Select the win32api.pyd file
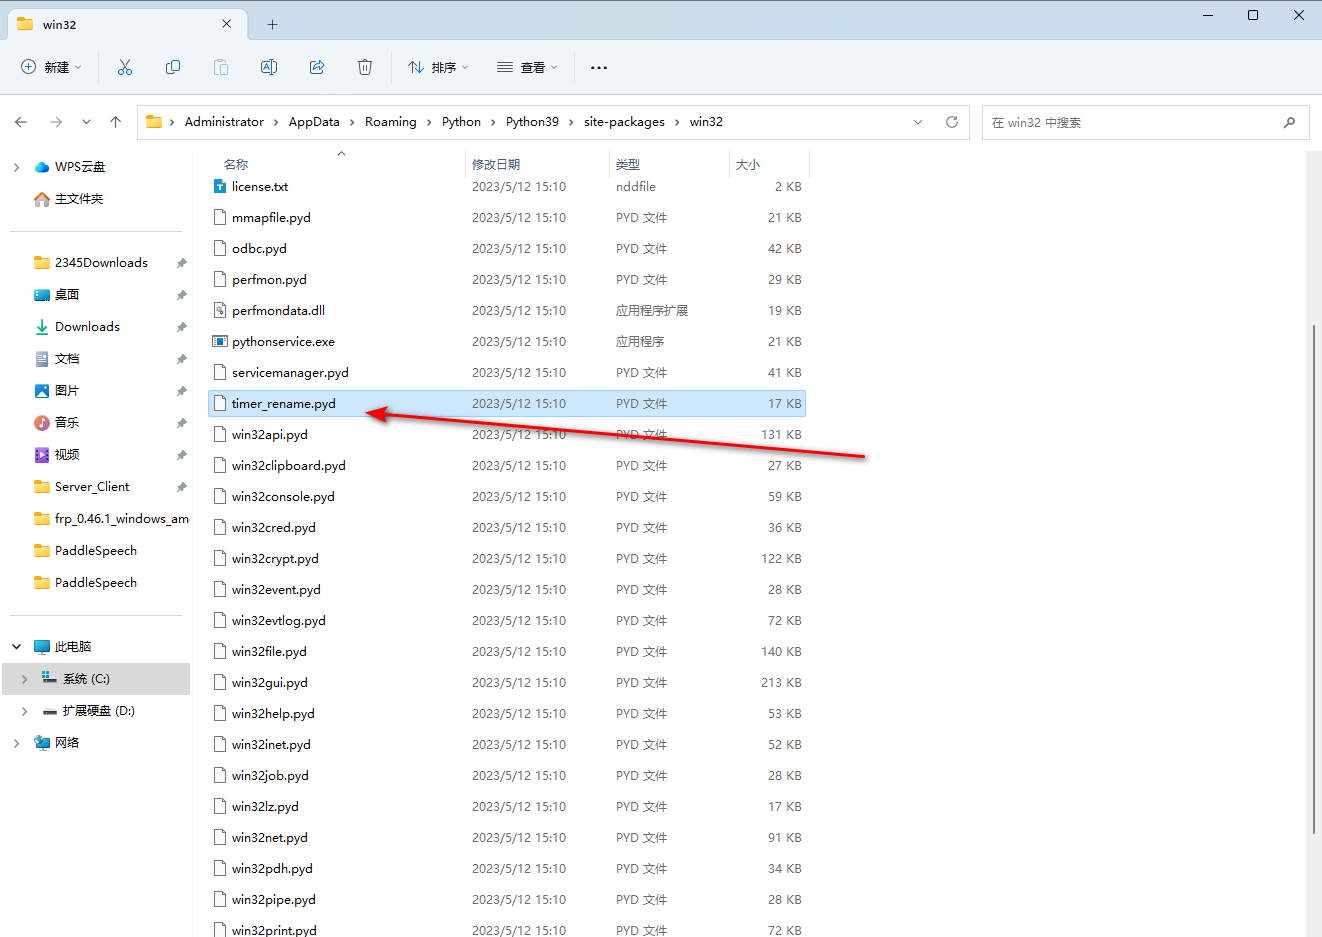Viewport: 1322px width, 937px height. click(x=507, y=435)
